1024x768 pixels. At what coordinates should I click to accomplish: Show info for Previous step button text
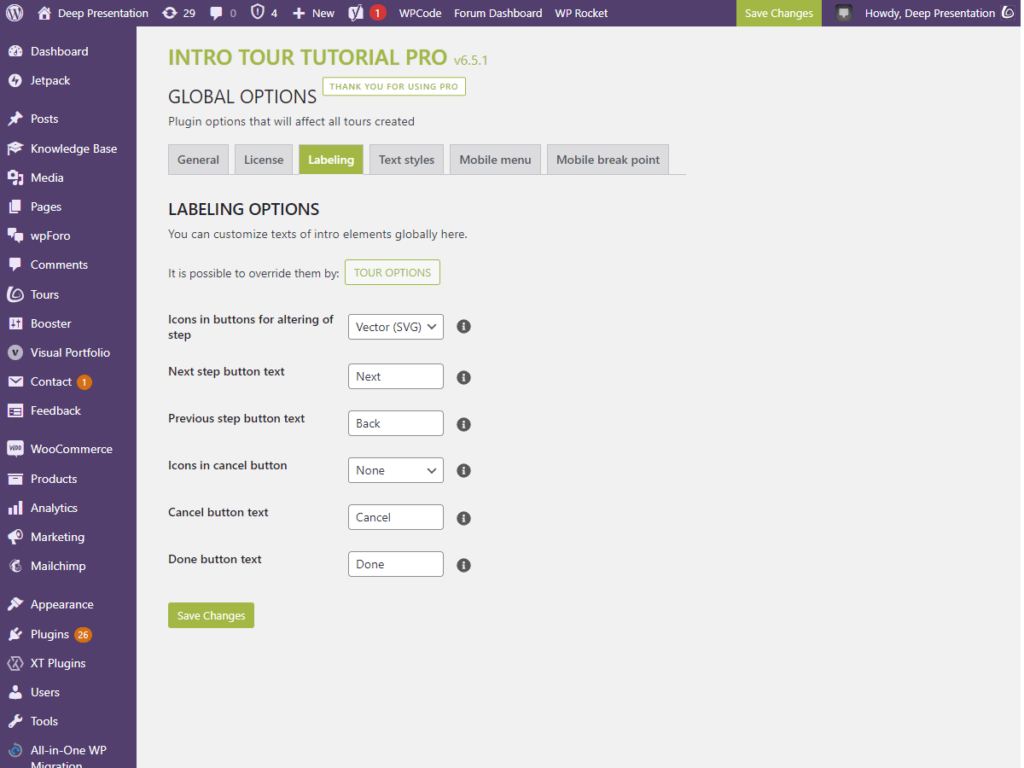464,424
